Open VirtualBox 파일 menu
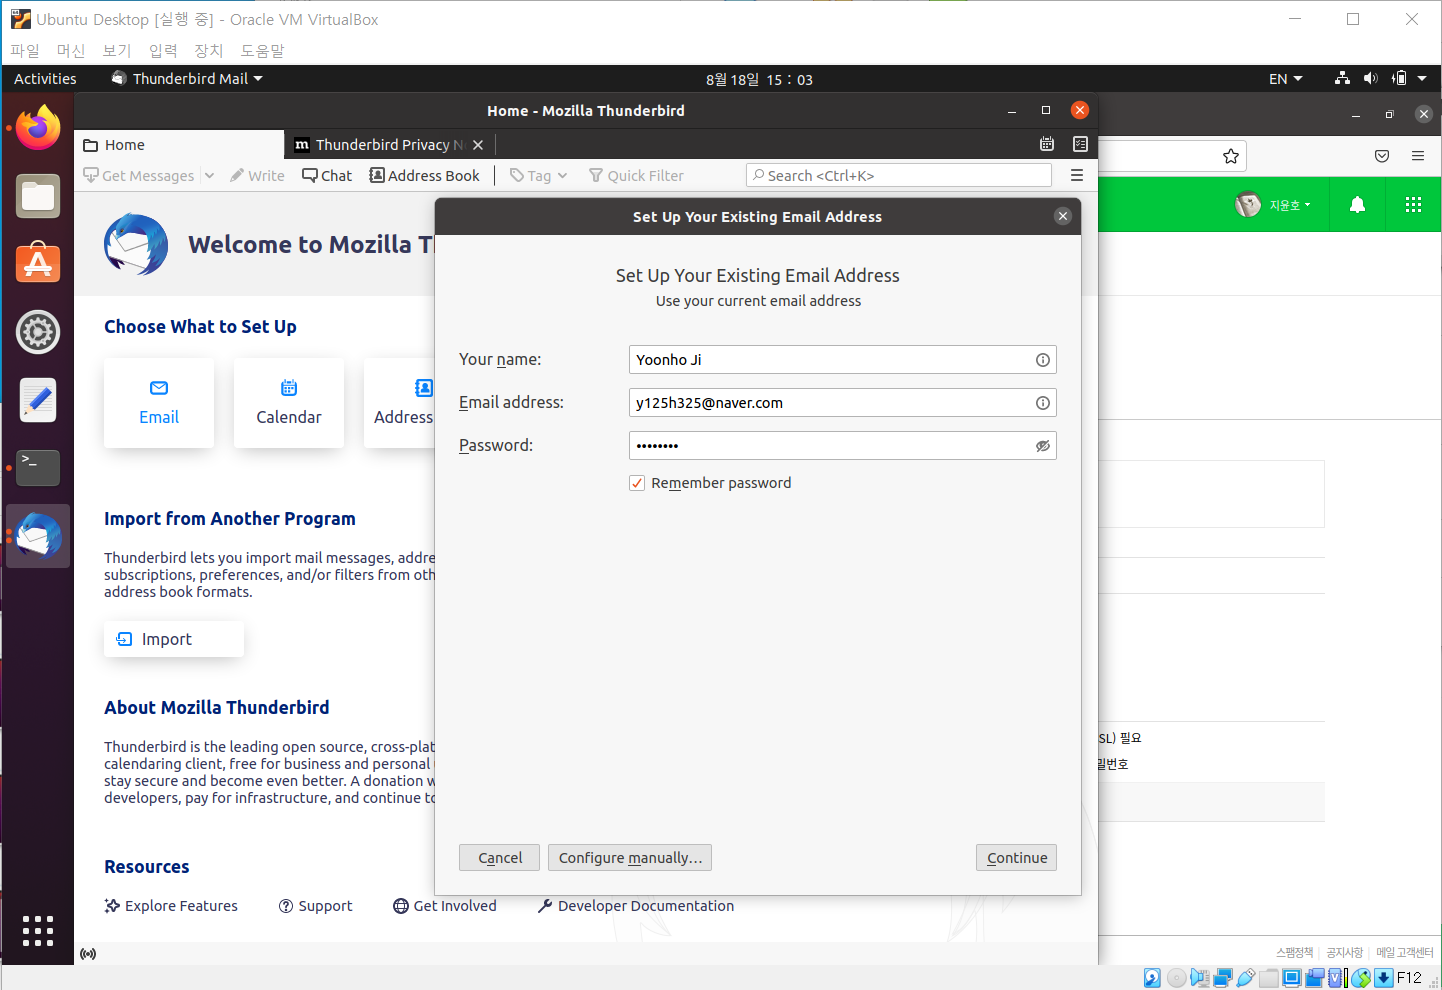This screenshot has height=990, width=1442. coord(24,50)
